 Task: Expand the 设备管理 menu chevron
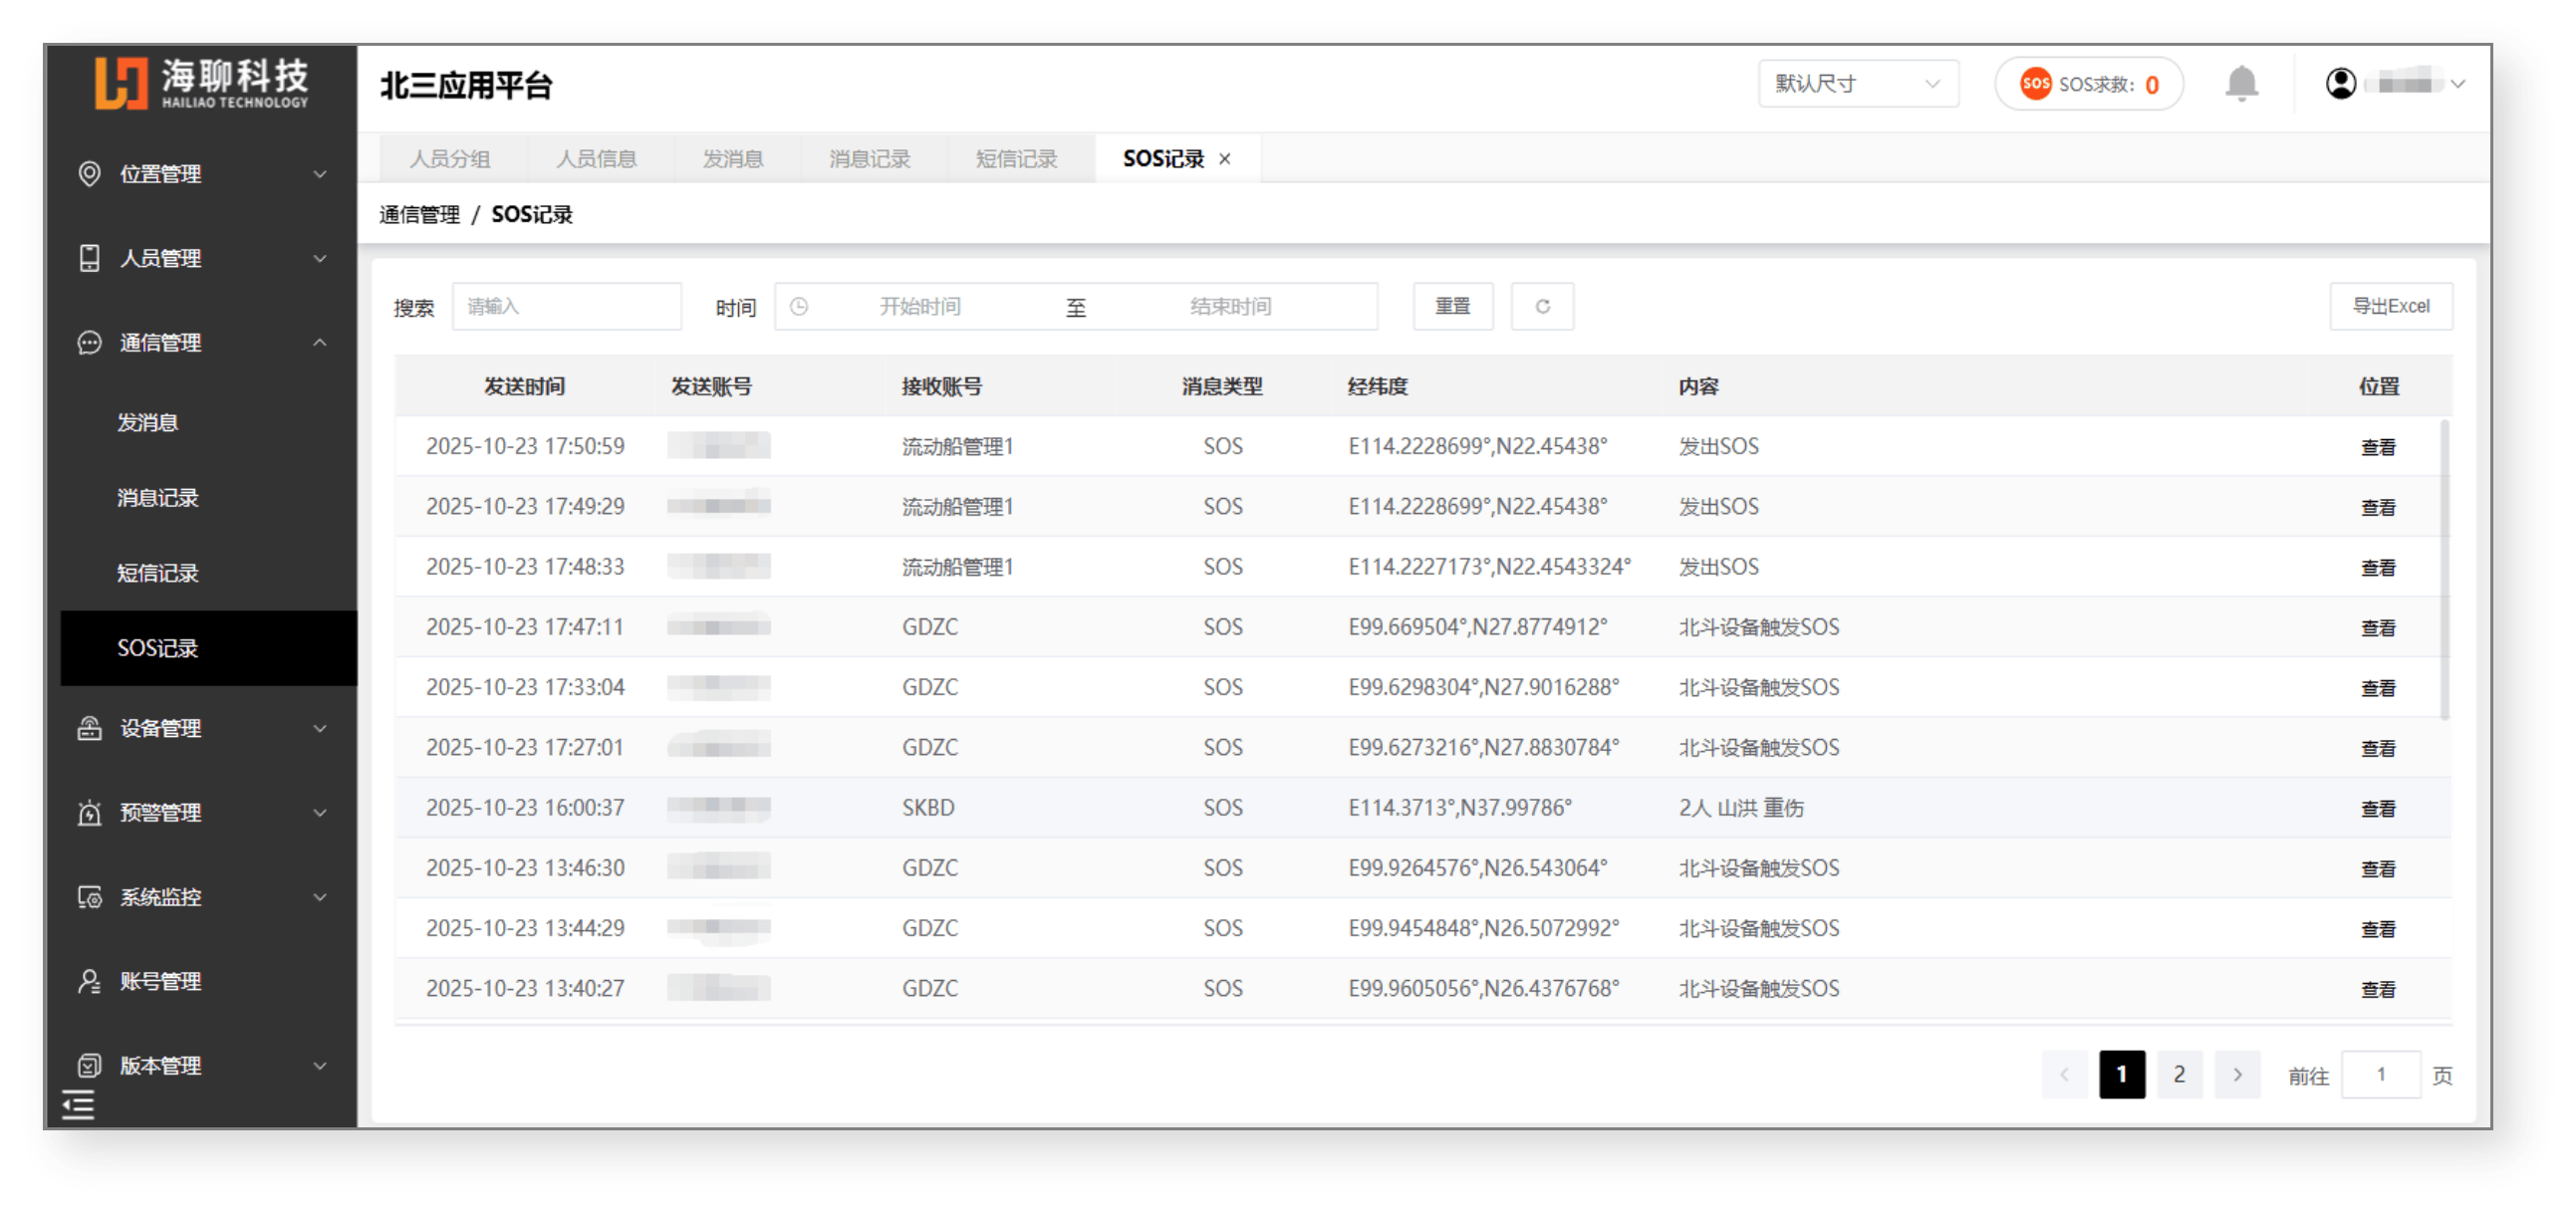320,728
